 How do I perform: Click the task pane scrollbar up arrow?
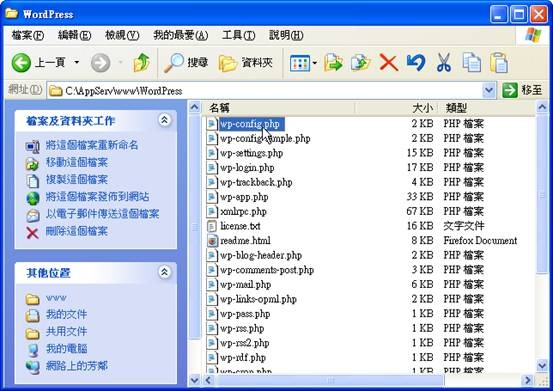click(194, 107)
